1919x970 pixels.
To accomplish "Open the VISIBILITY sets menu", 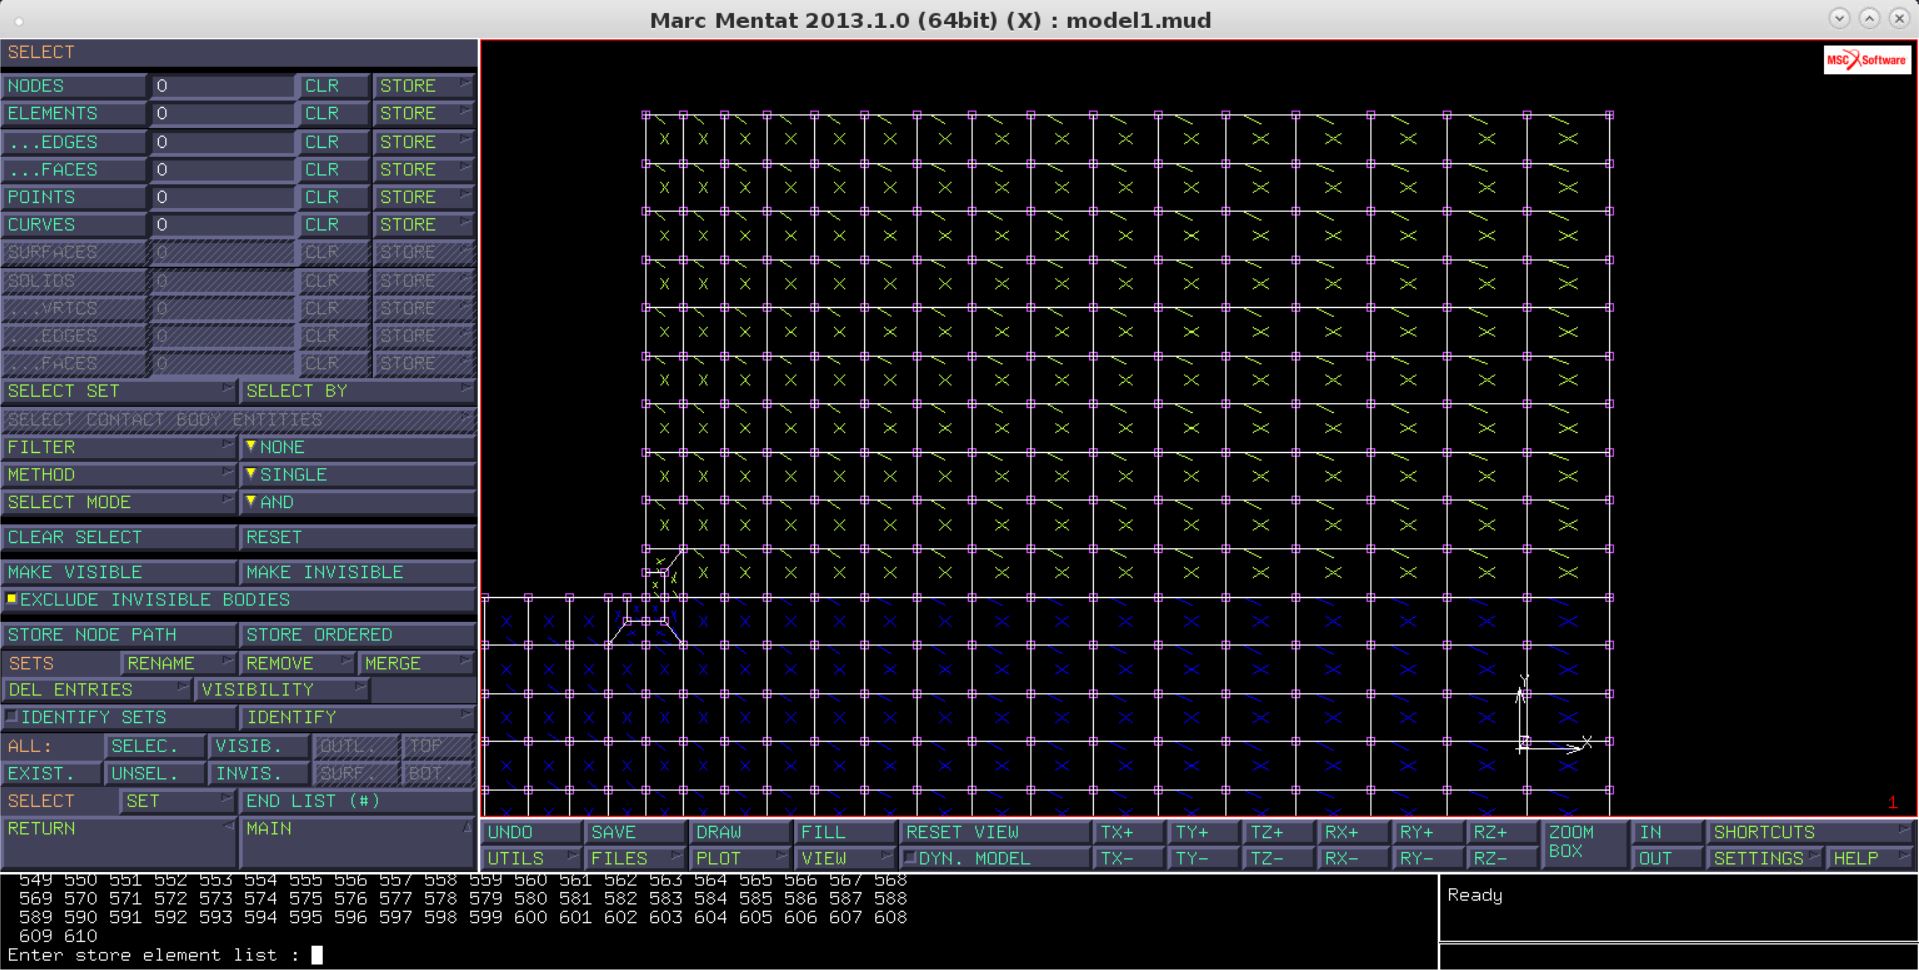I will tap(282, 690).
